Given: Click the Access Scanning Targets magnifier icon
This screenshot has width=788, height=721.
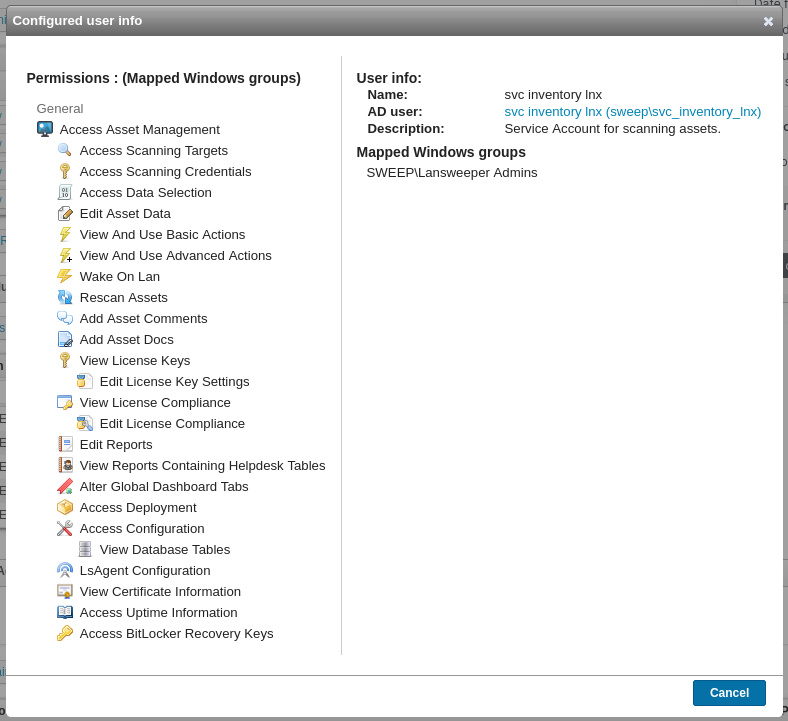Looking at the screenshot, I should click(x=65, y=150).
